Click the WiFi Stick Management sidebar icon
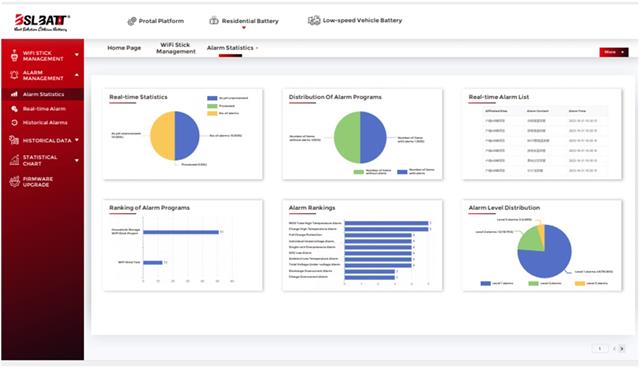Image resolution: width=640 pixels, height=368 pixels. click(14, 55)
